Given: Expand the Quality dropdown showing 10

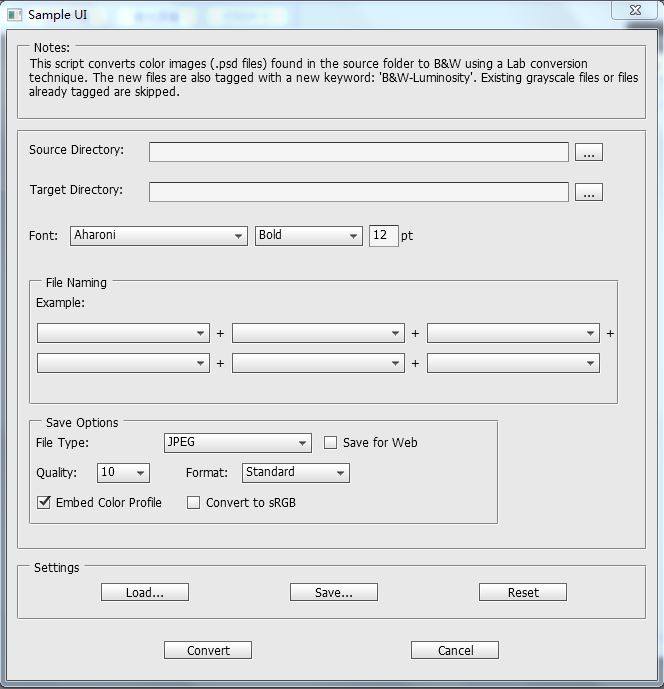Looking at the screenshot, I should point(123,473).
